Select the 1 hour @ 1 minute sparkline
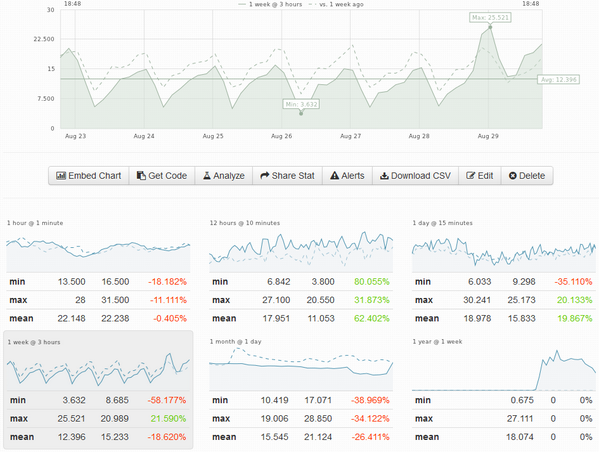The width and height of the screenshot is (599, 452). 98,254
